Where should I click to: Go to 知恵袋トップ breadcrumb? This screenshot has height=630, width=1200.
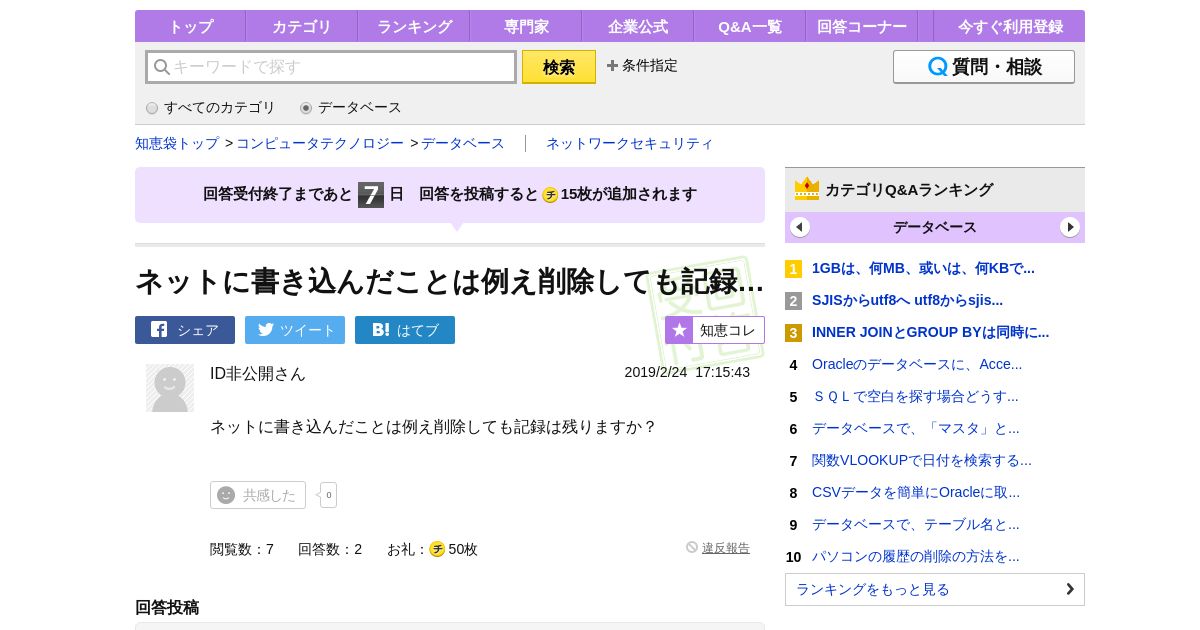click(177, 143)
